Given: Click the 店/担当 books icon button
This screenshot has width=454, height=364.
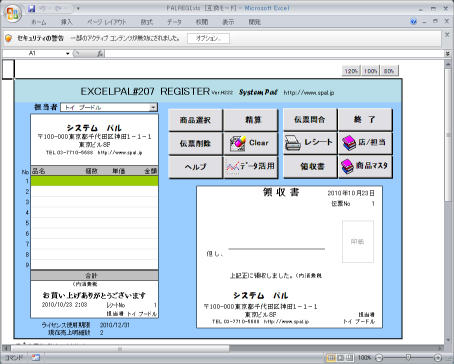Looking at the screenshot, I should (x=365, y=143).
